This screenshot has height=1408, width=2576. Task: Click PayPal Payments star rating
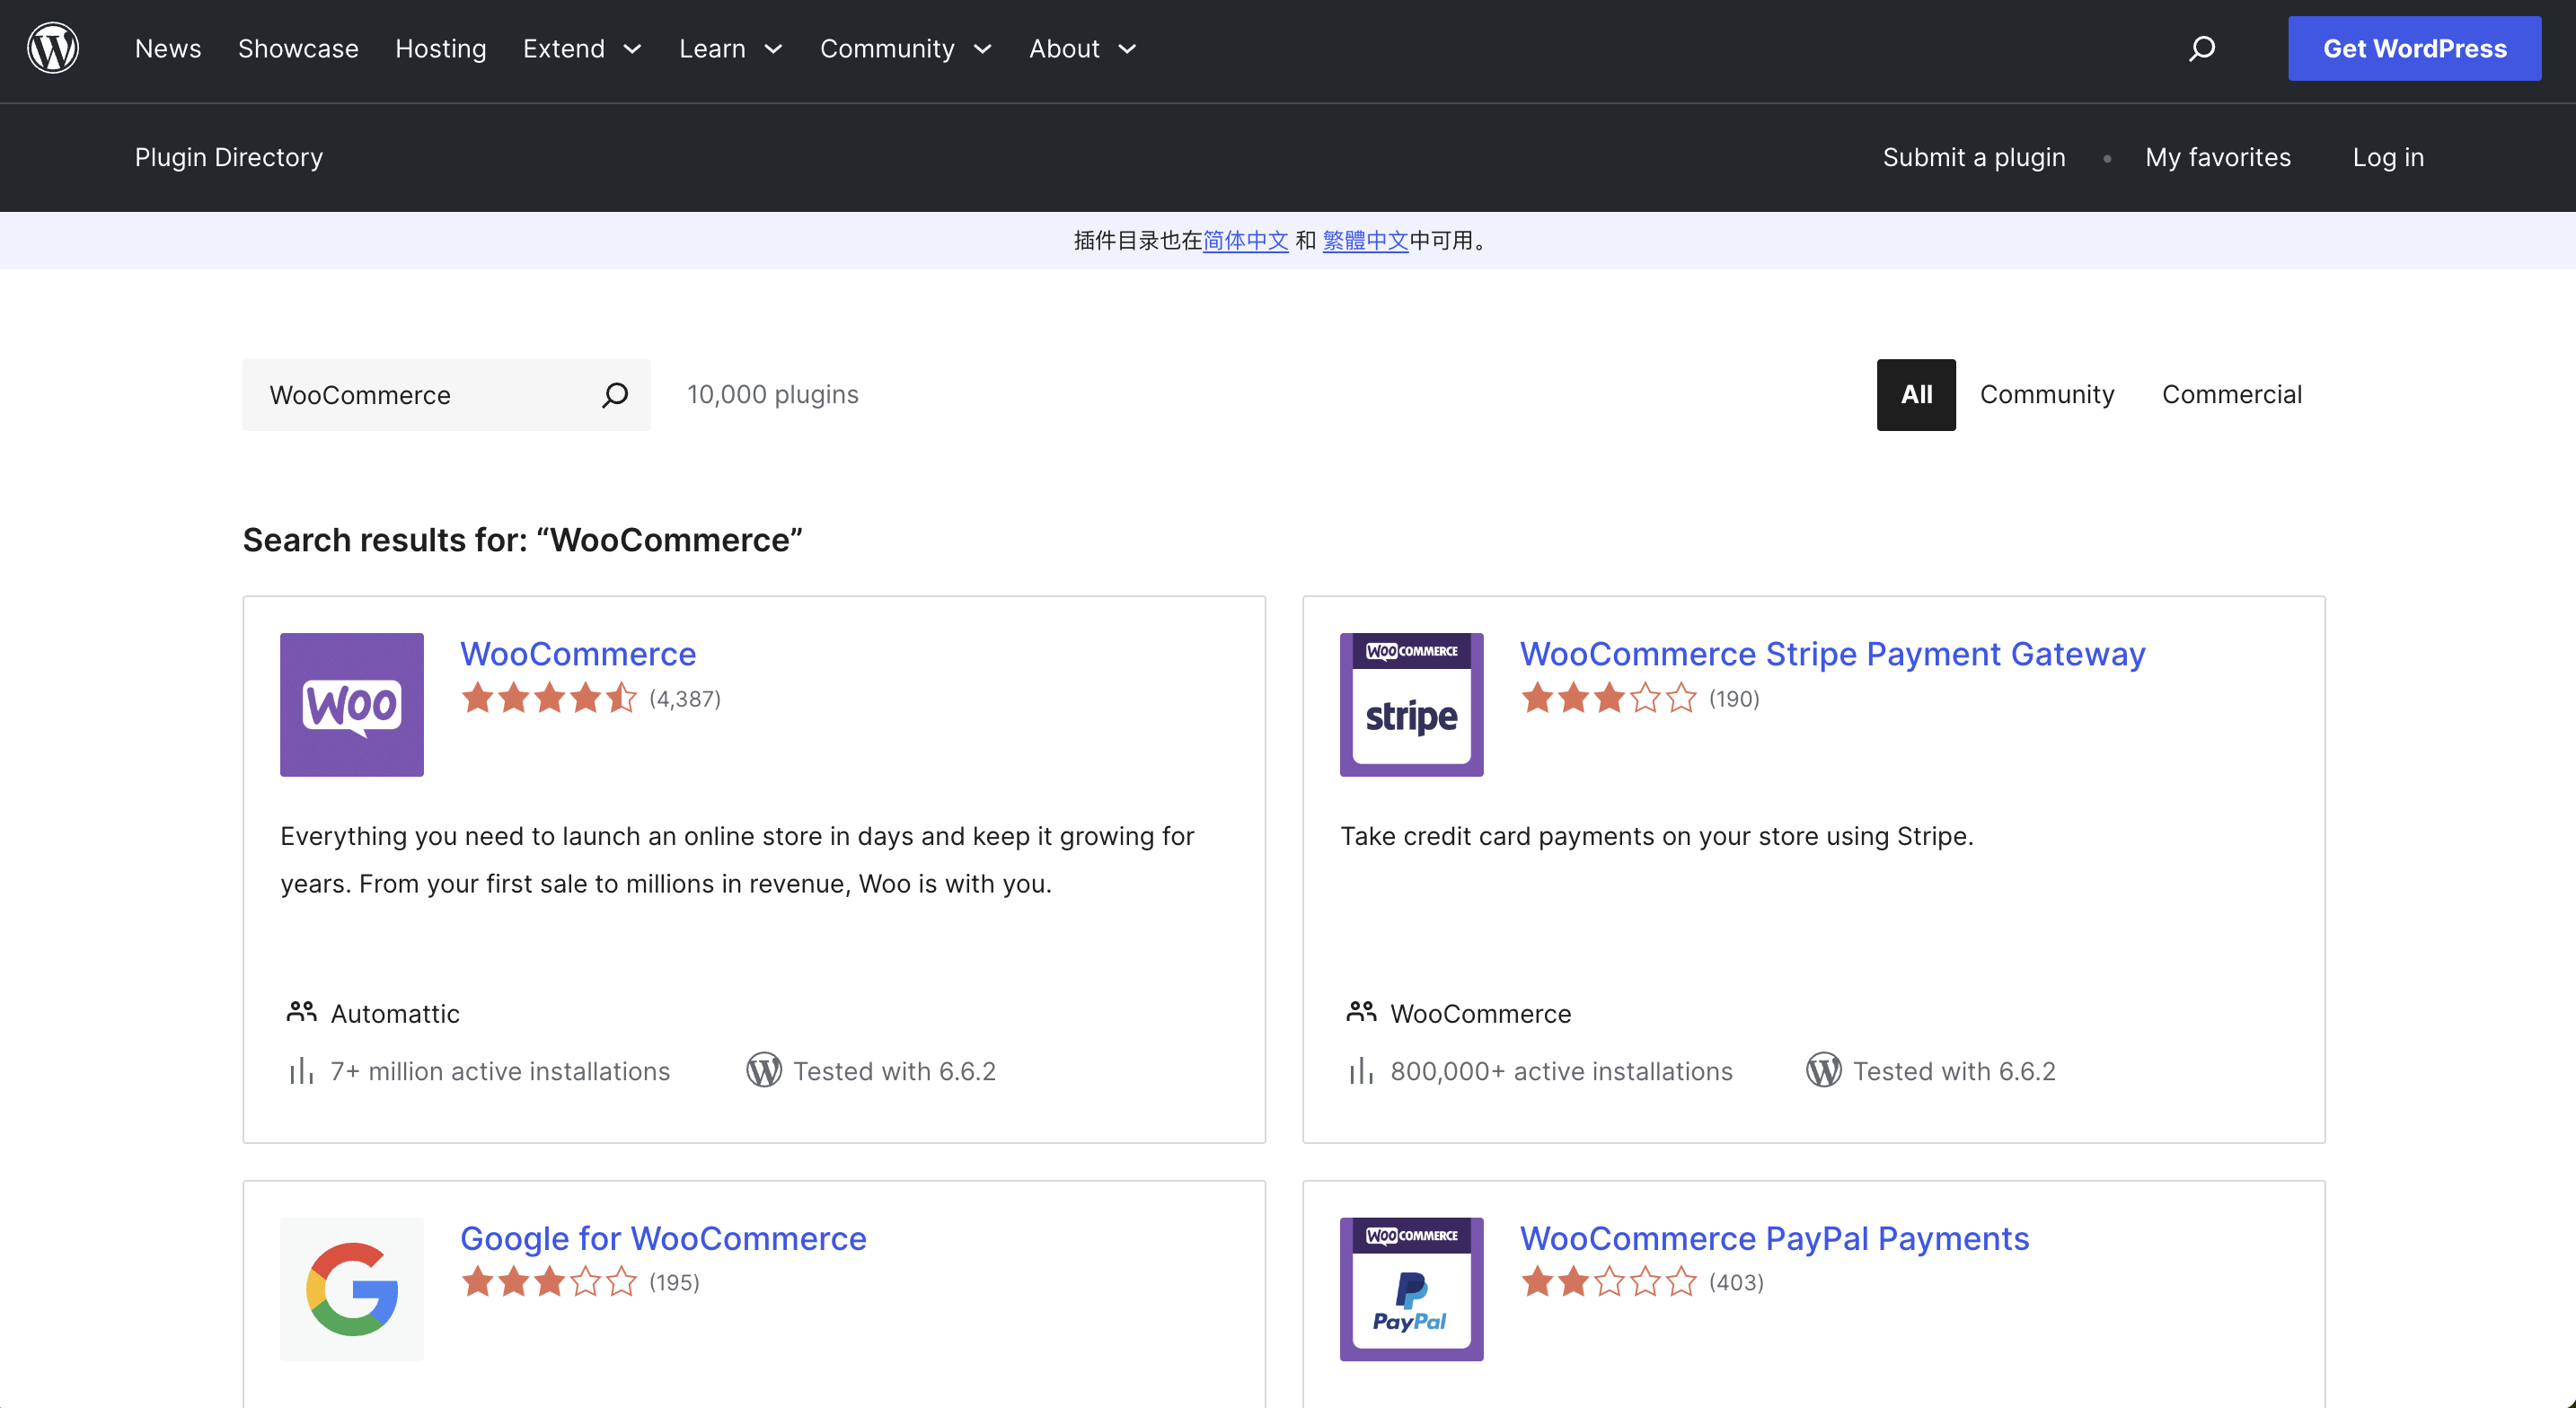pyautogui.click(x=1608, y=1282)
